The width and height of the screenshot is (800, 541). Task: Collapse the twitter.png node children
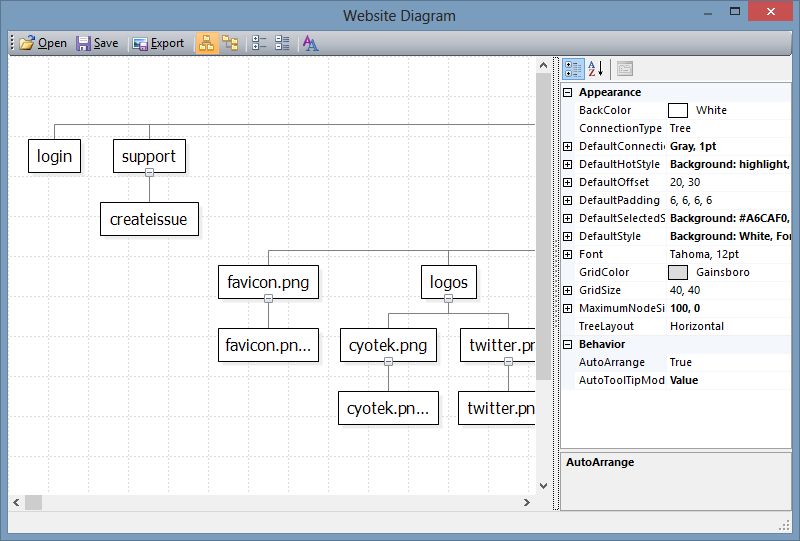(508, 361)
